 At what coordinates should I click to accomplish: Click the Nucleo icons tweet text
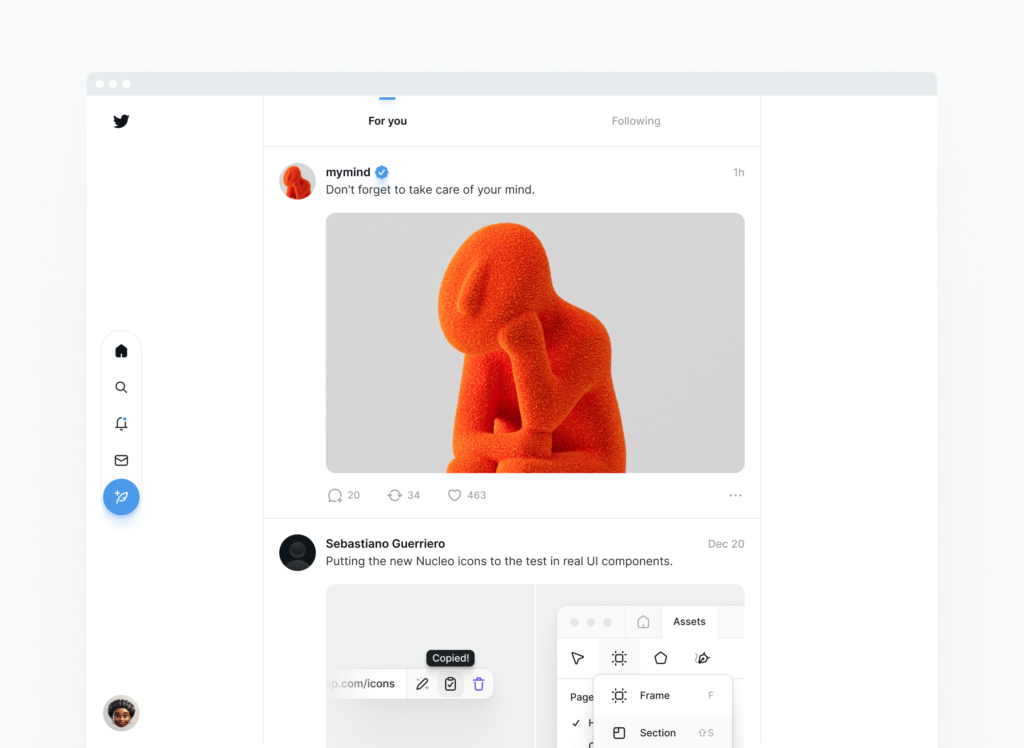[499, 561]
